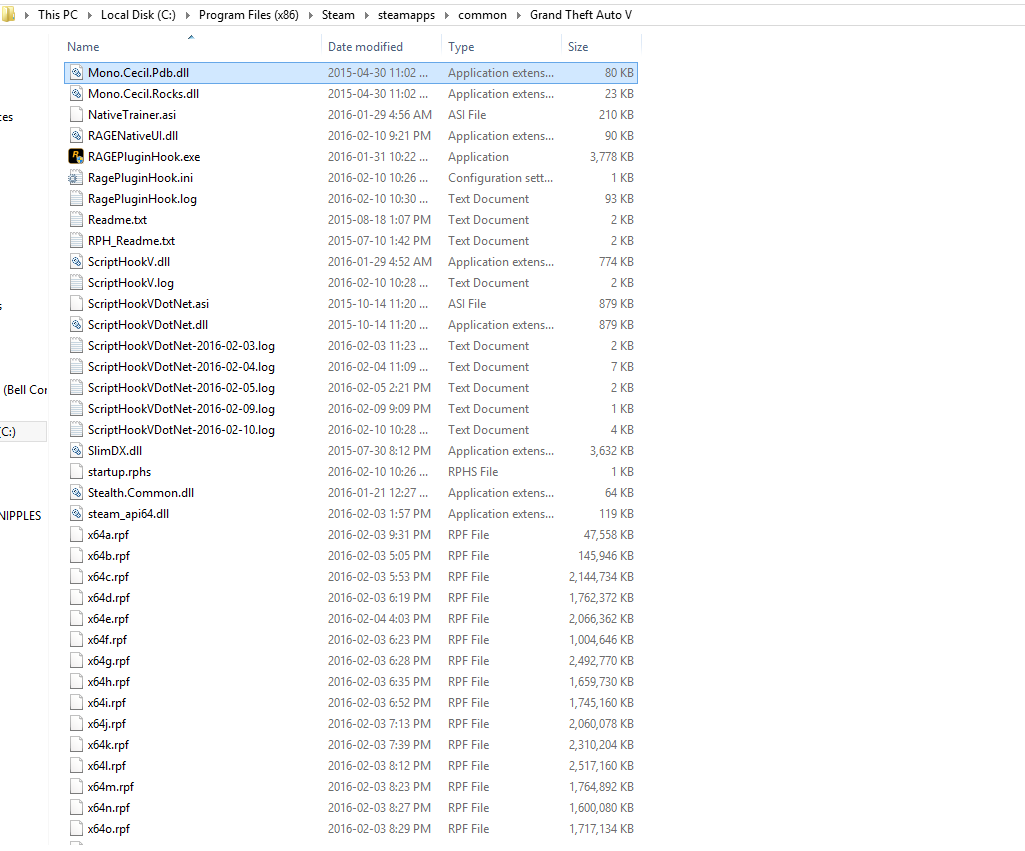Click the Grand Theft Auto V breadcrumb
1025x851 pixels.
[580, 14]
